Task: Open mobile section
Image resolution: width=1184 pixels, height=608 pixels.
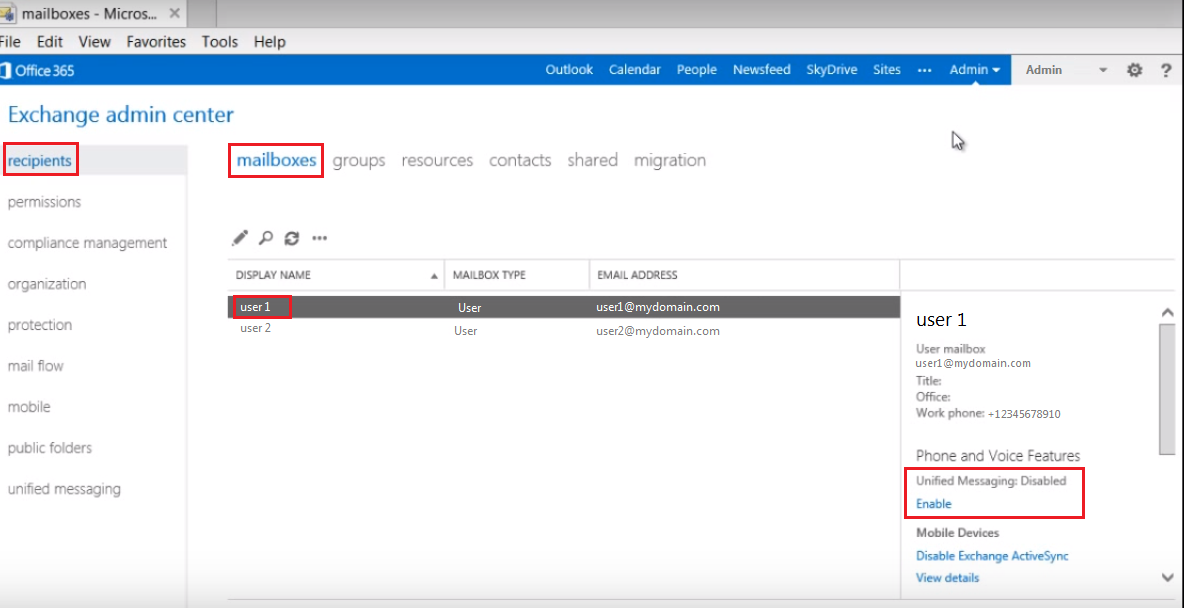Action: 29,407
